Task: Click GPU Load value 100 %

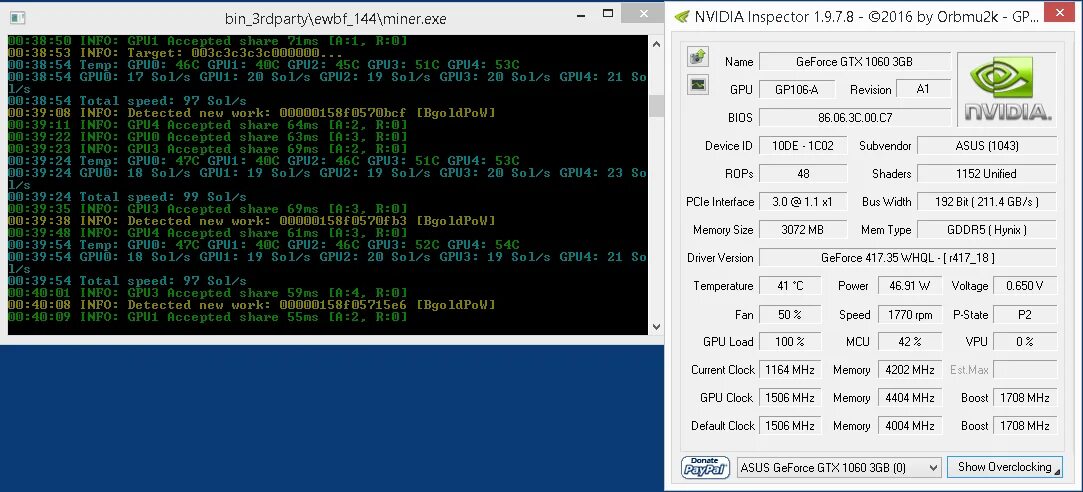Action: pos(790,341)
